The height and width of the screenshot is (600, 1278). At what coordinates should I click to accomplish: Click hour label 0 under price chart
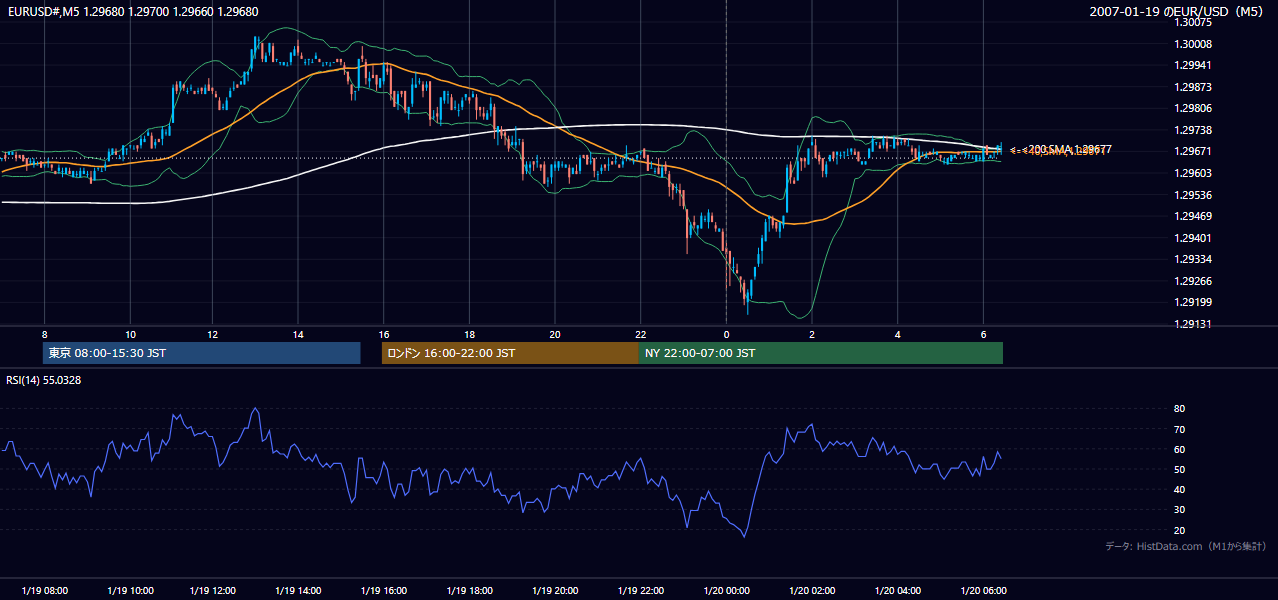point(726,334)
